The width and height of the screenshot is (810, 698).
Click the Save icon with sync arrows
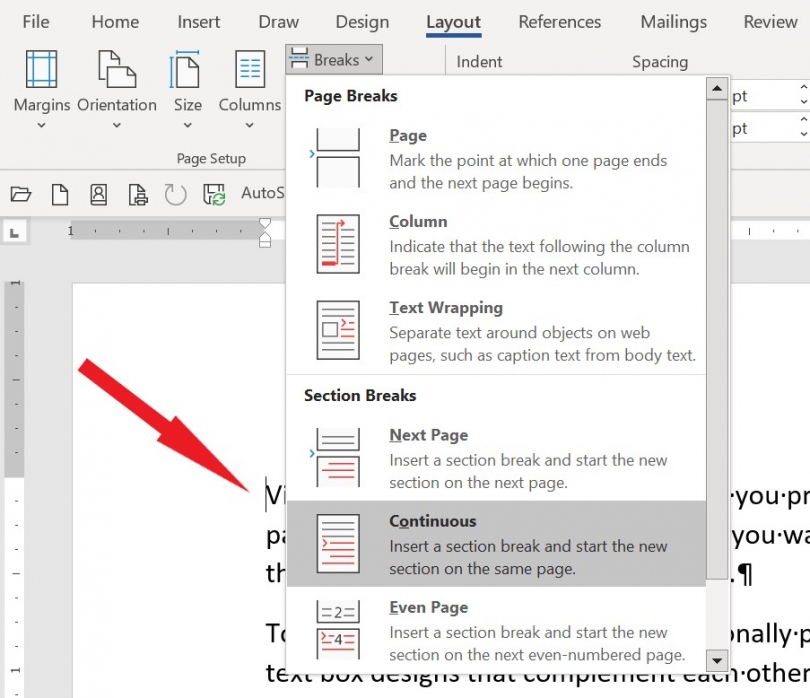212,193
